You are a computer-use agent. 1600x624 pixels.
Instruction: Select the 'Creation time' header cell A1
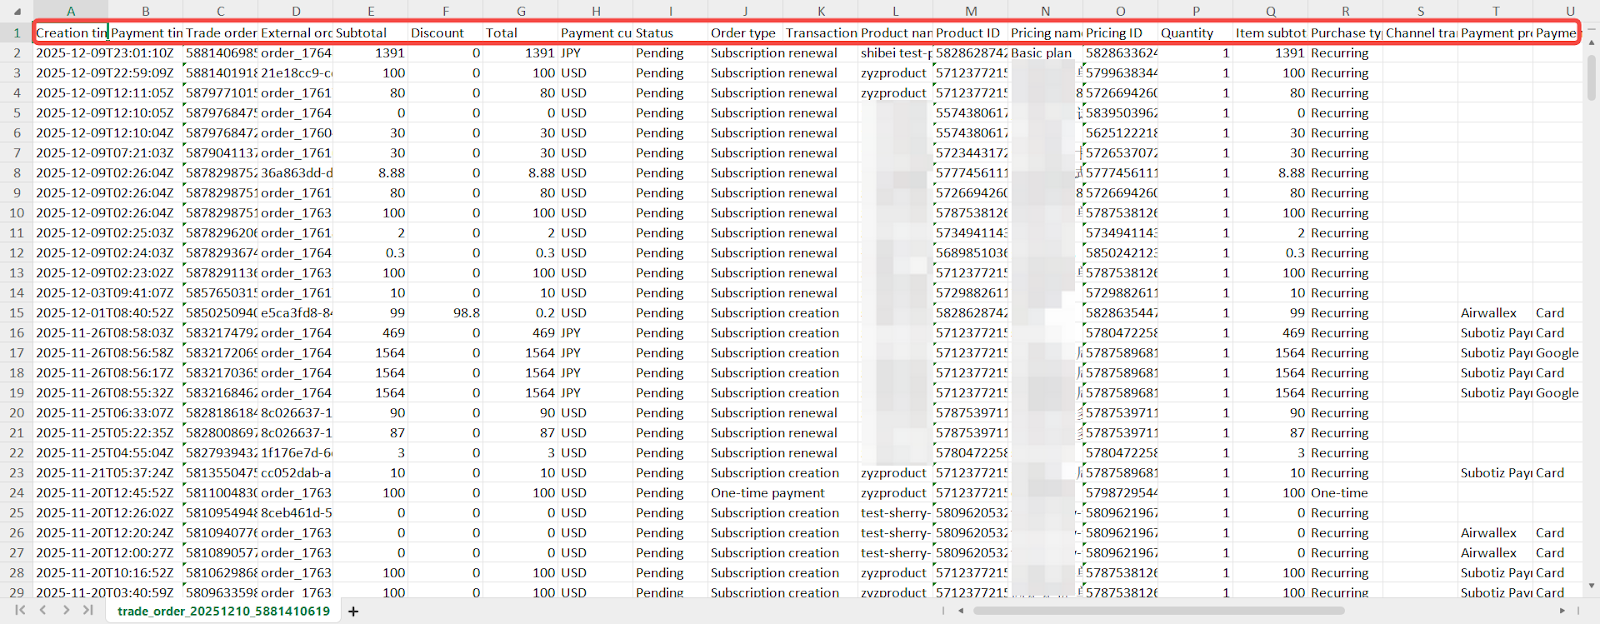pyautogui.click(x=70, y=33)
